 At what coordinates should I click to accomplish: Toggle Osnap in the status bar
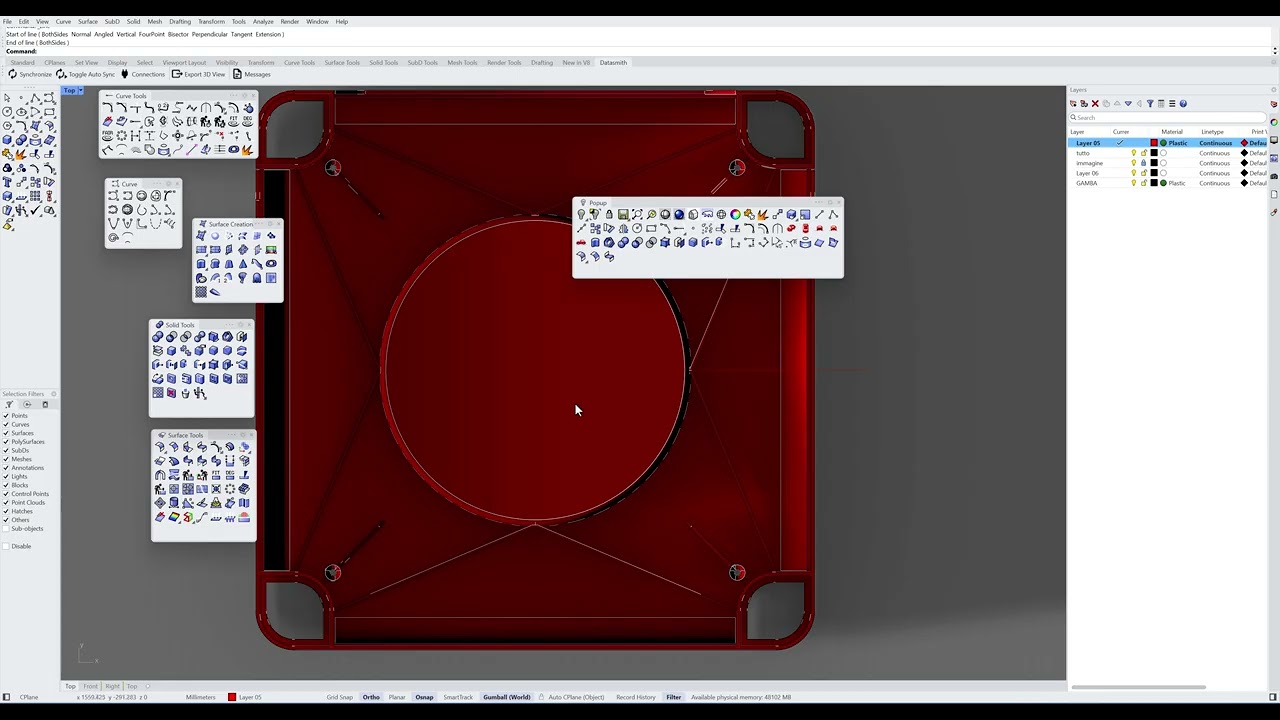[x=424, y=697]
